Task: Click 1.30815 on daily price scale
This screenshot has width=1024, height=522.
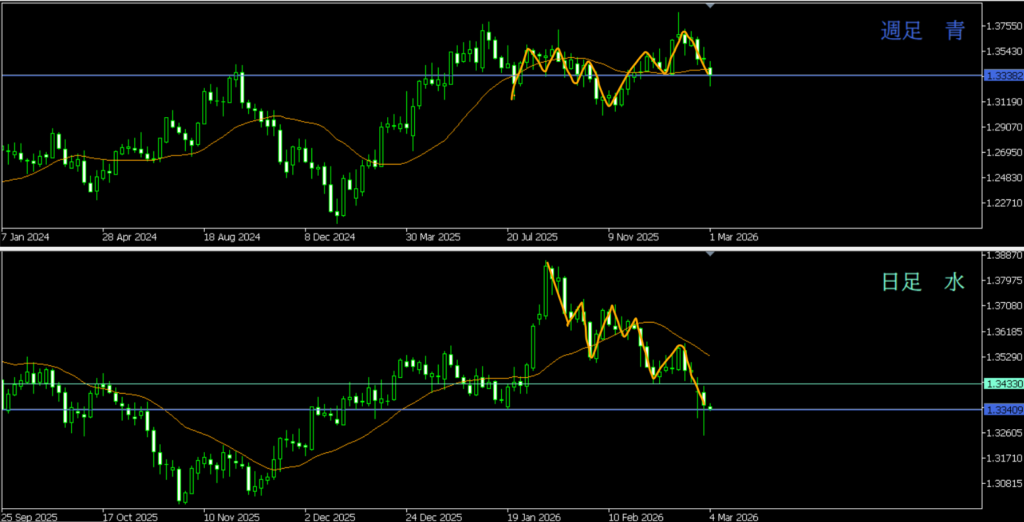Action: [1002, 483]
